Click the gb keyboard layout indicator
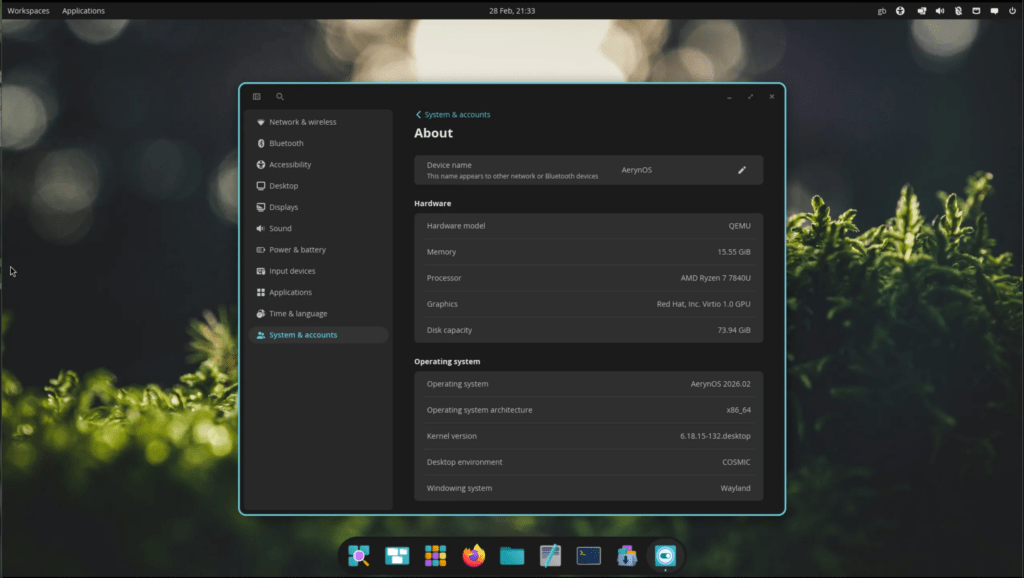 (881, 10)
